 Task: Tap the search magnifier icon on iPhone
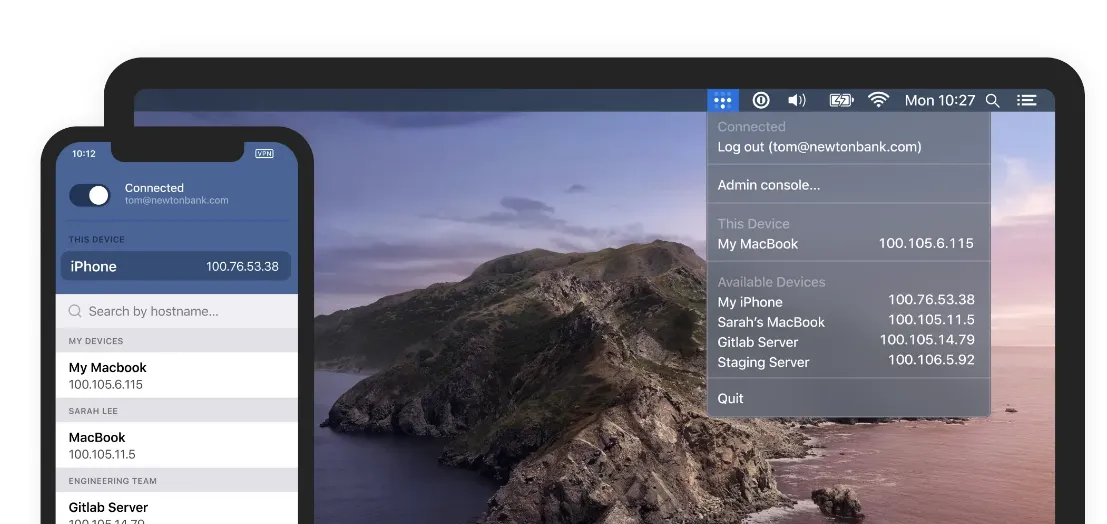tap(75, 311)
